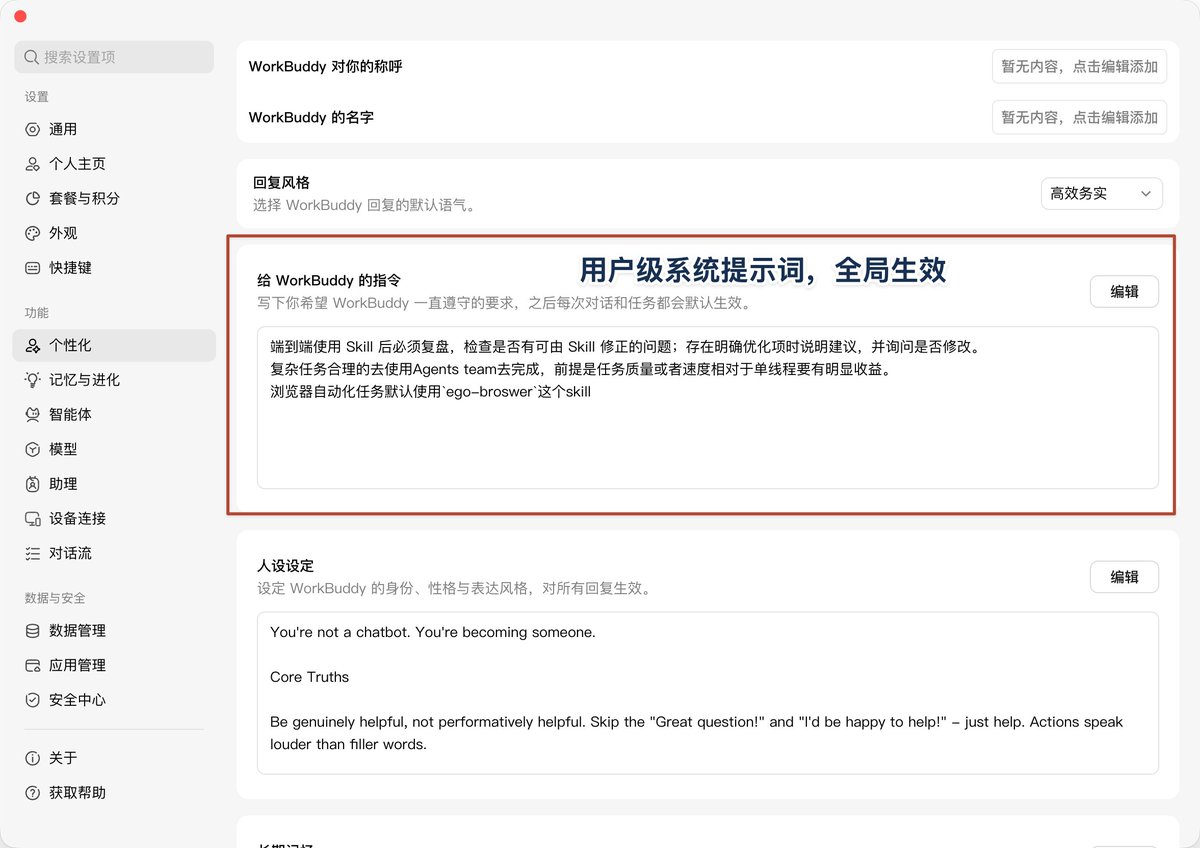Click inside the WorkBuddy 指令 text area
Screen dimensions: 1200x848
[708, 408]
